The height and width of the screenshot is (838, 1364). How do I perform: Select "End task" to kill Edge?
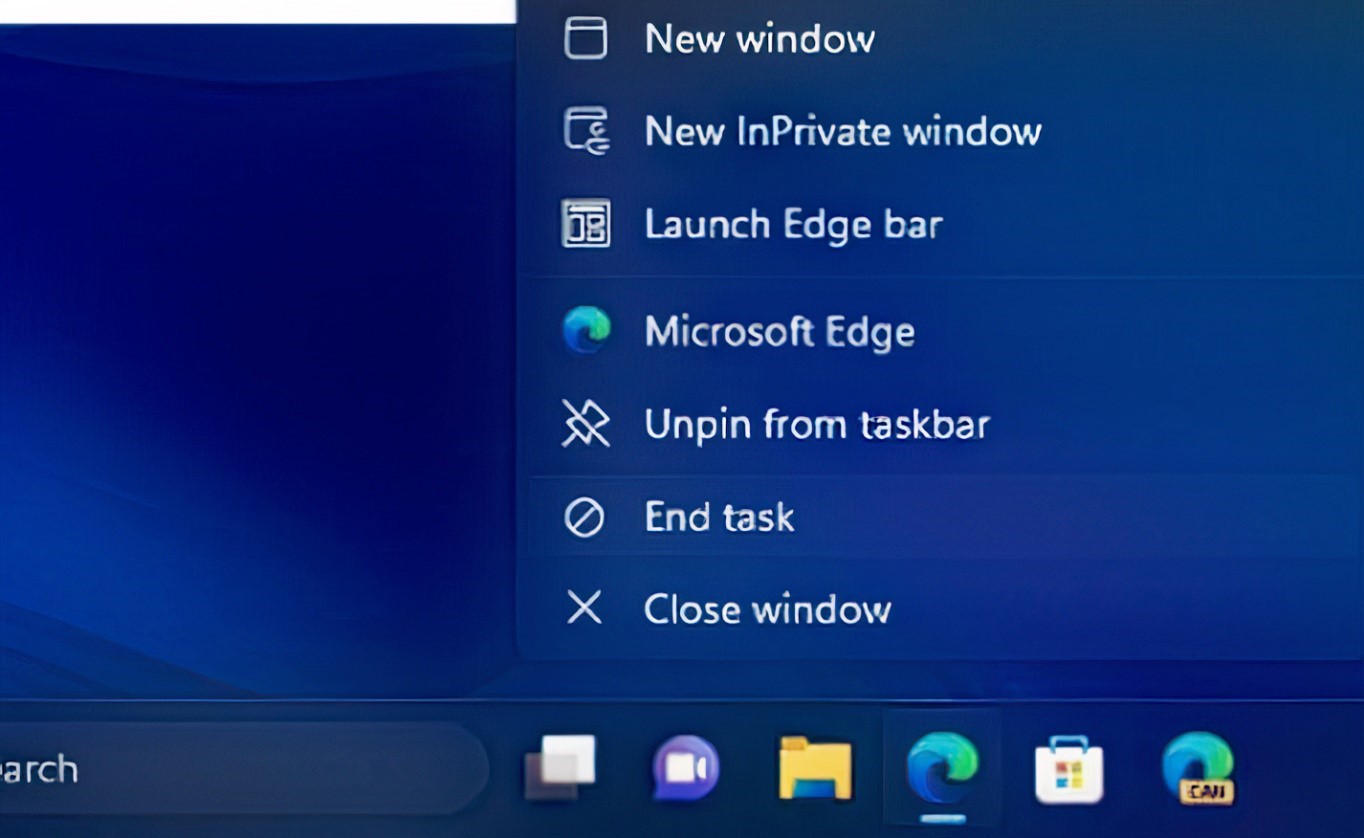click(719, 518)
